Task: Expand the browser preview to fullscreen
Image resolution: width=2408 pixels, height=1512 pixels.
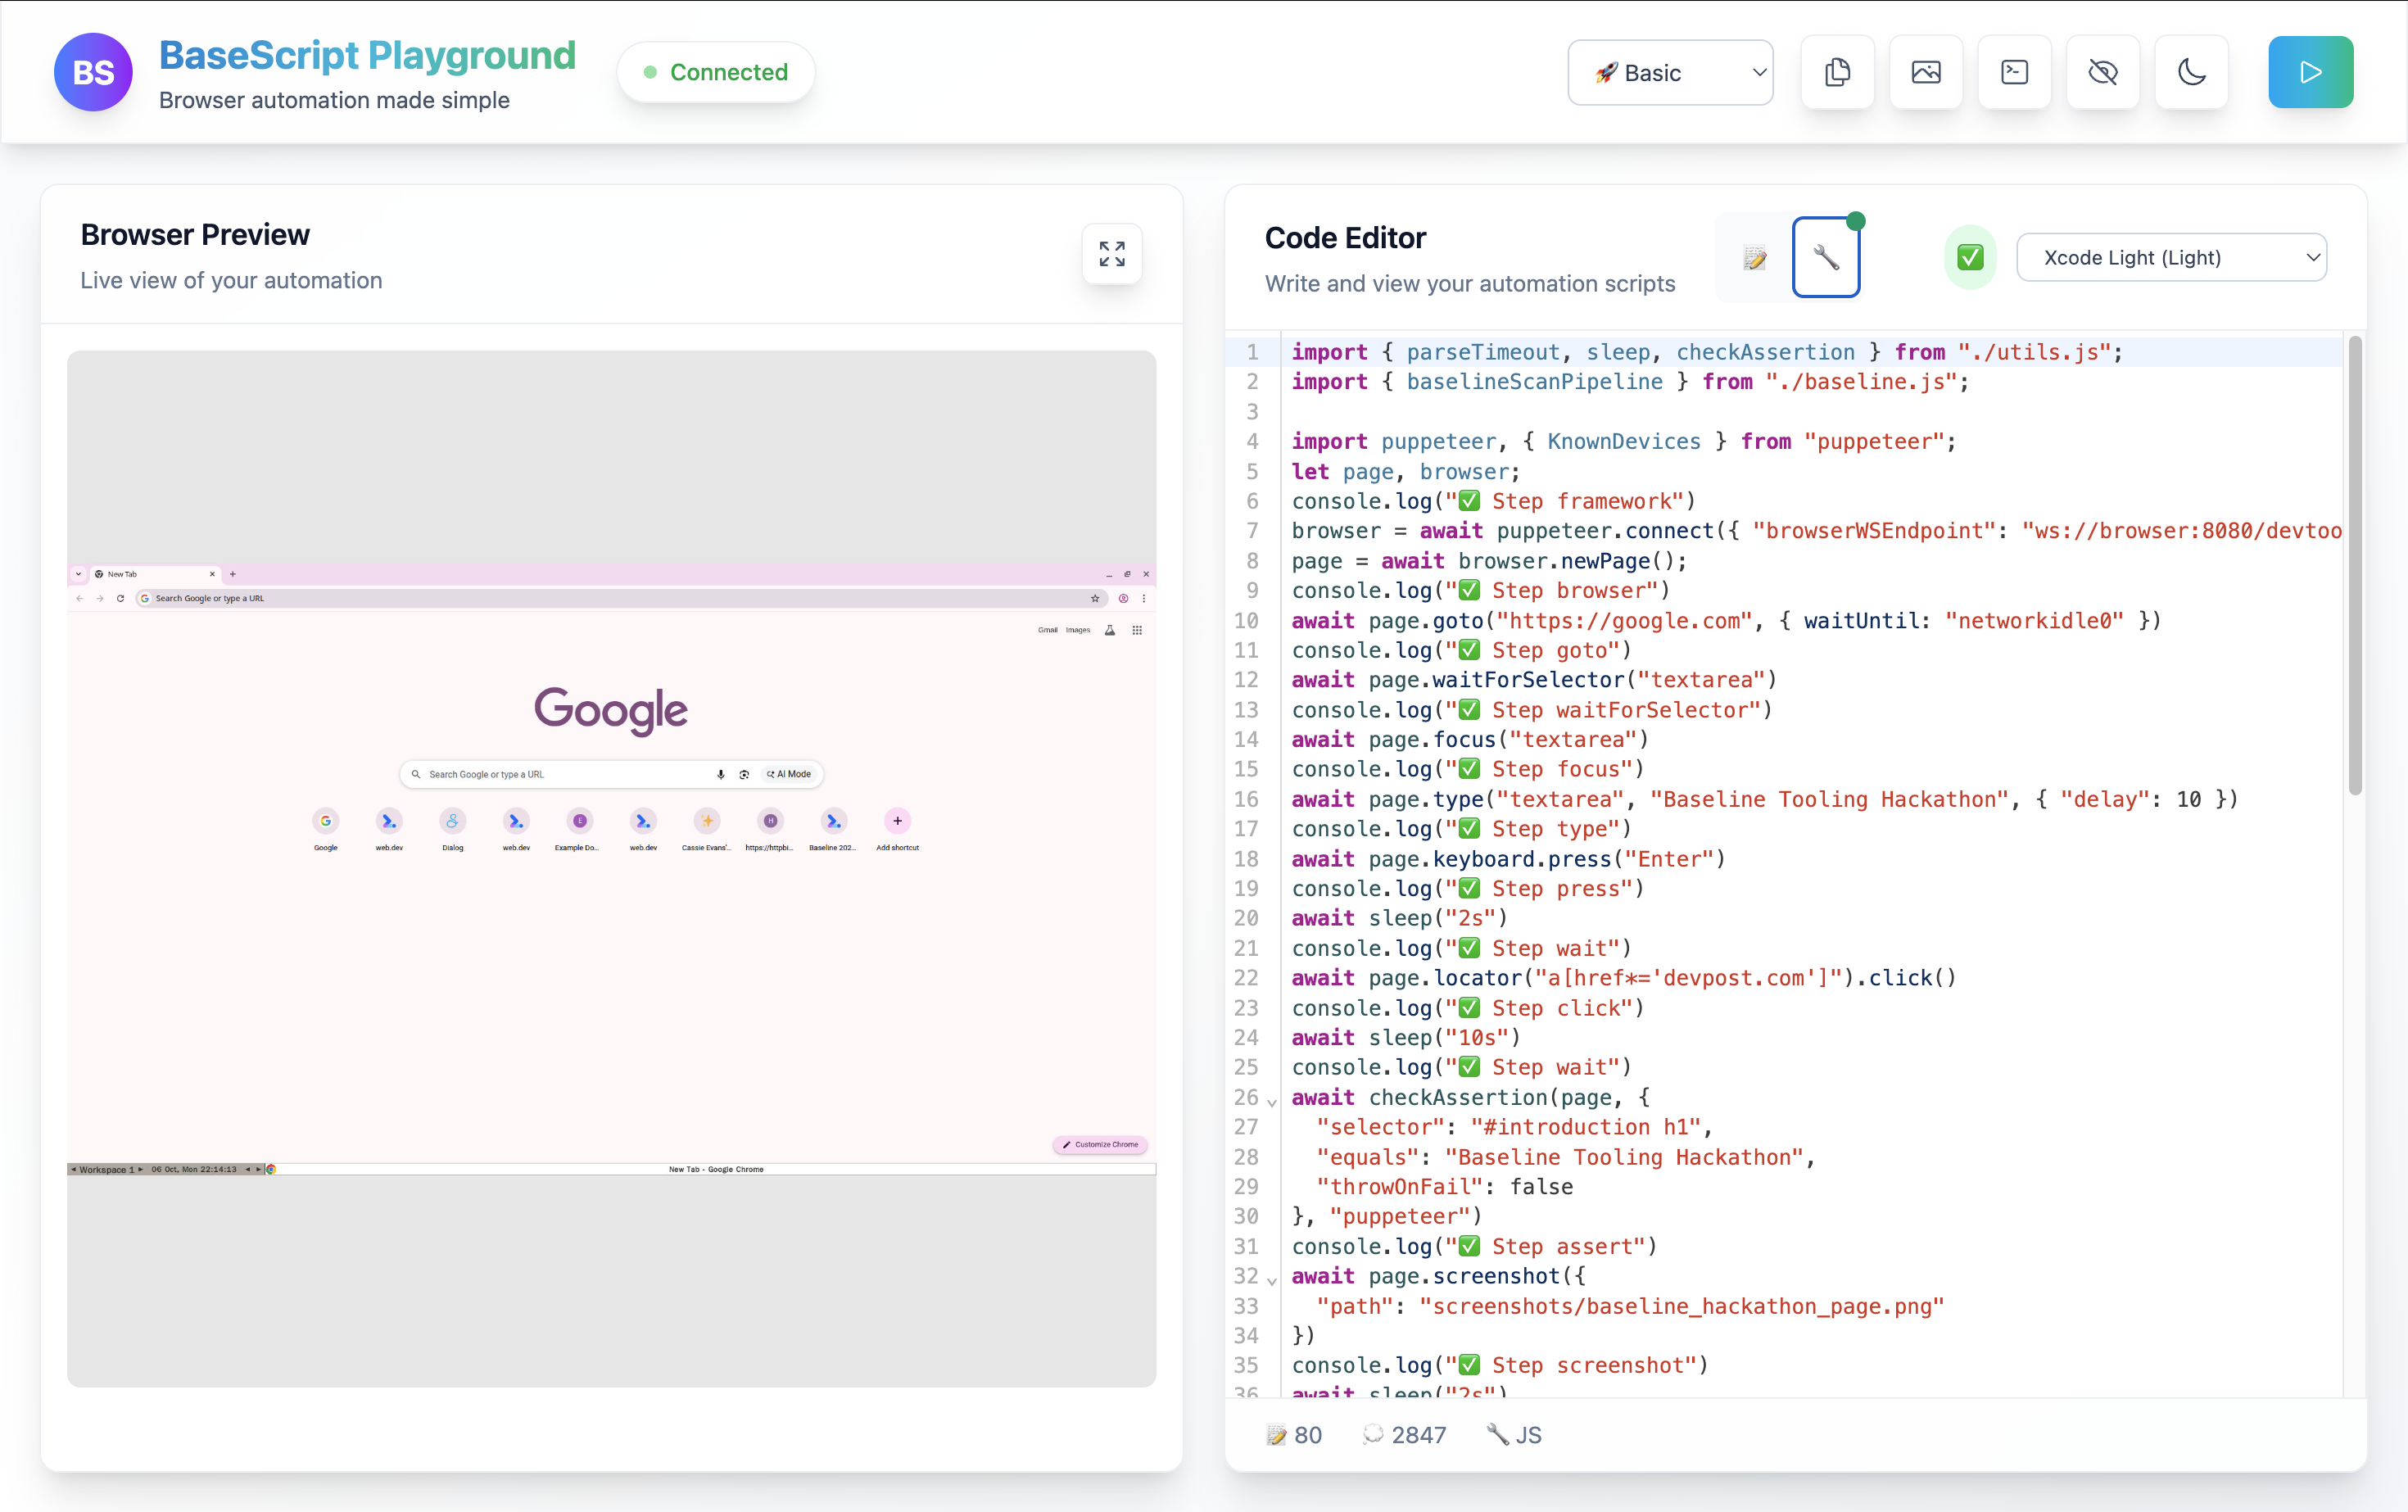Action: coord(1111,254)
